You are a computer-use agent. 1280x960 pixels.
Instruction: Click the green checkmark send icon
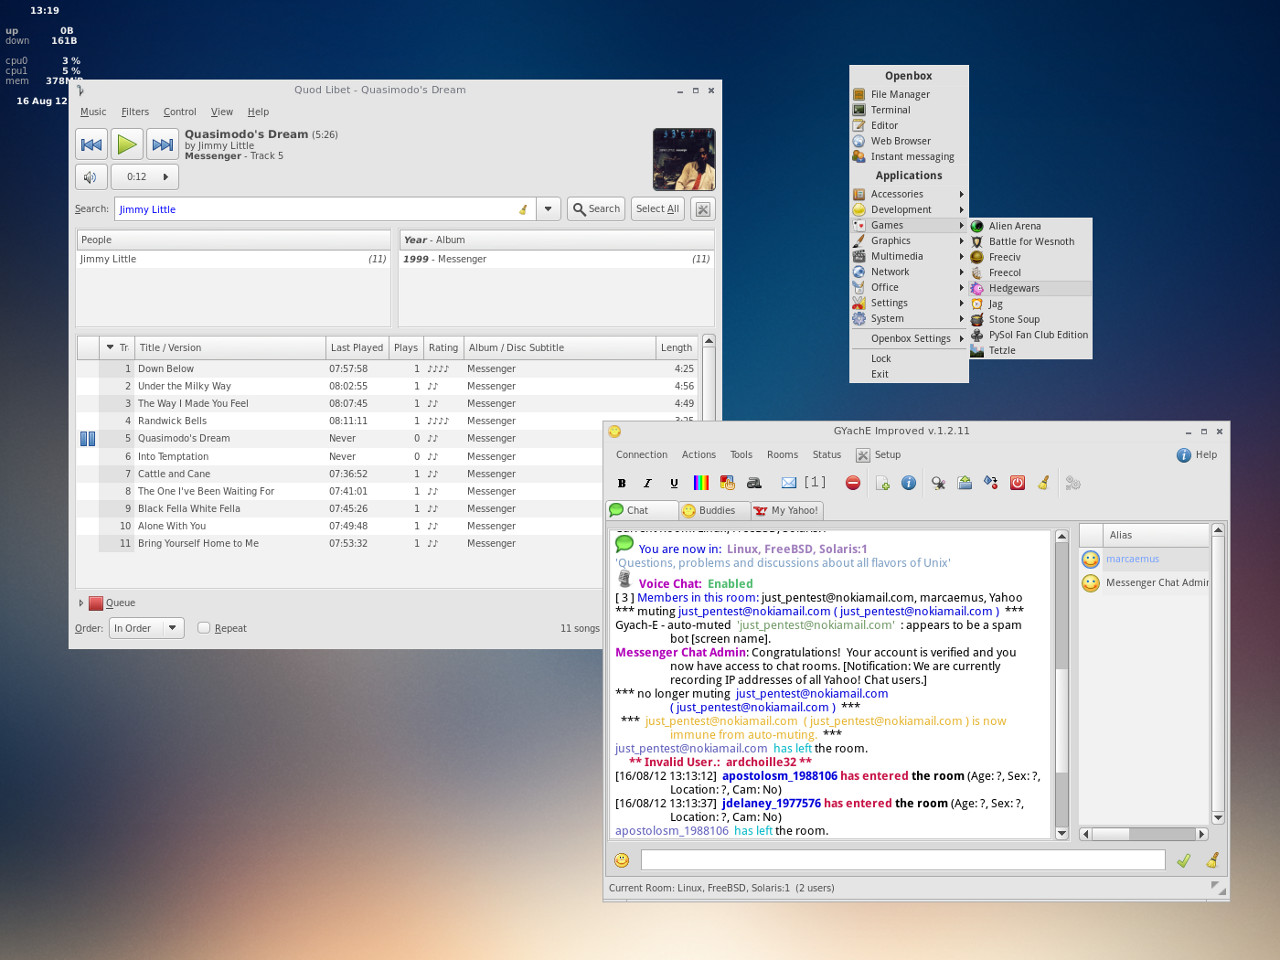pyautogui.click(x=1183, y=860)
